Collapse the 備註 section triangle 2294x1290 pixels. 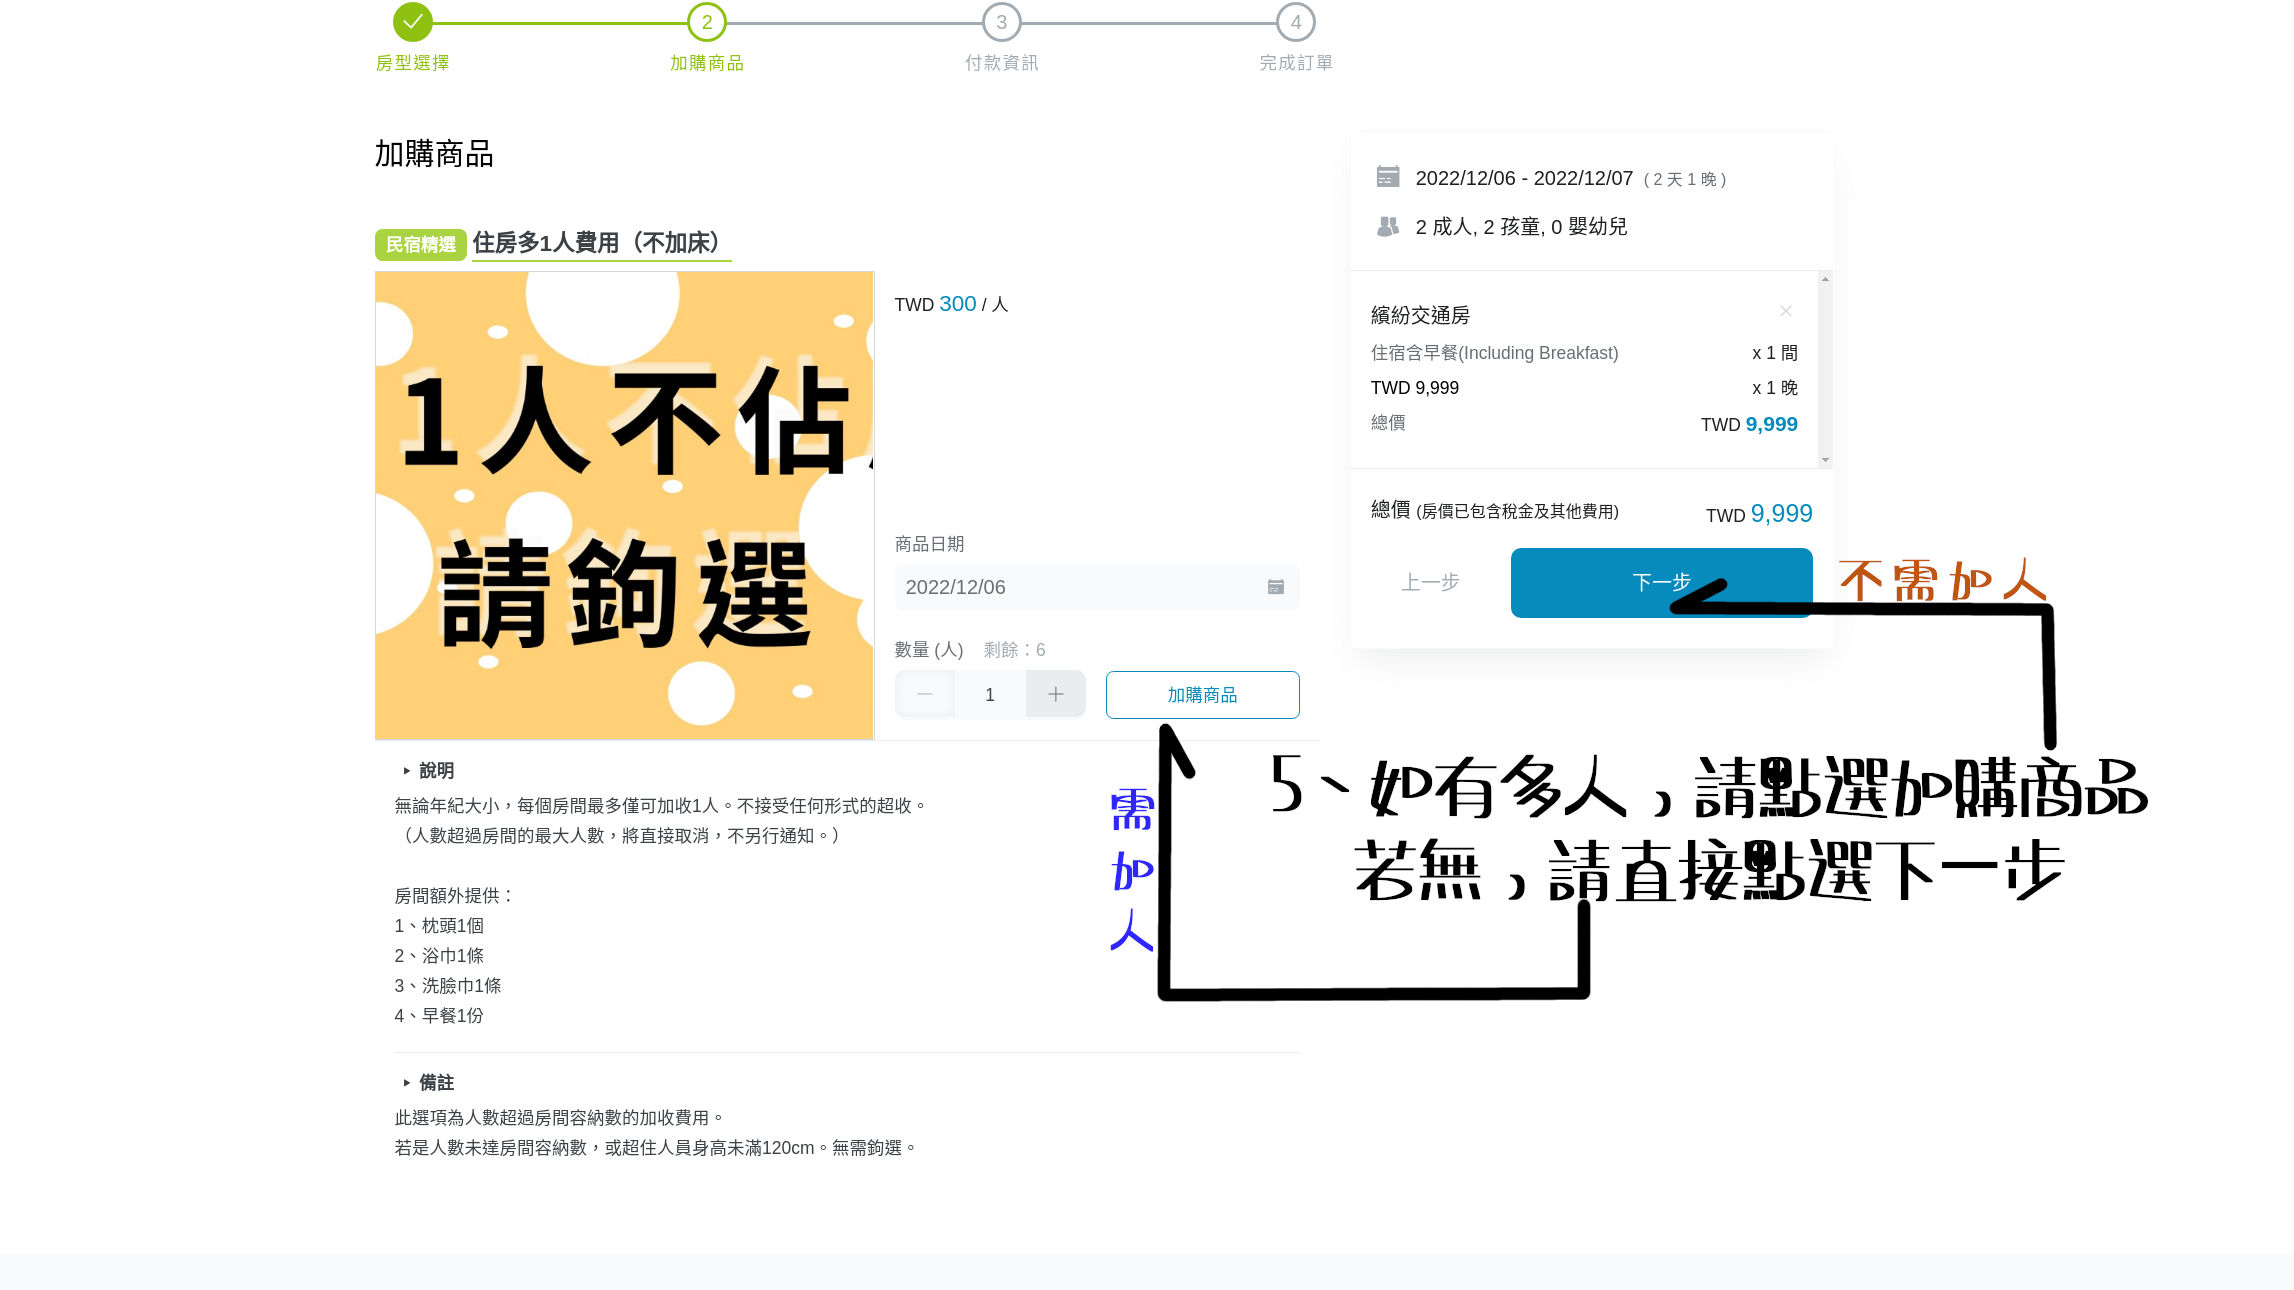pyautogui.click(x=406, y=1083)
